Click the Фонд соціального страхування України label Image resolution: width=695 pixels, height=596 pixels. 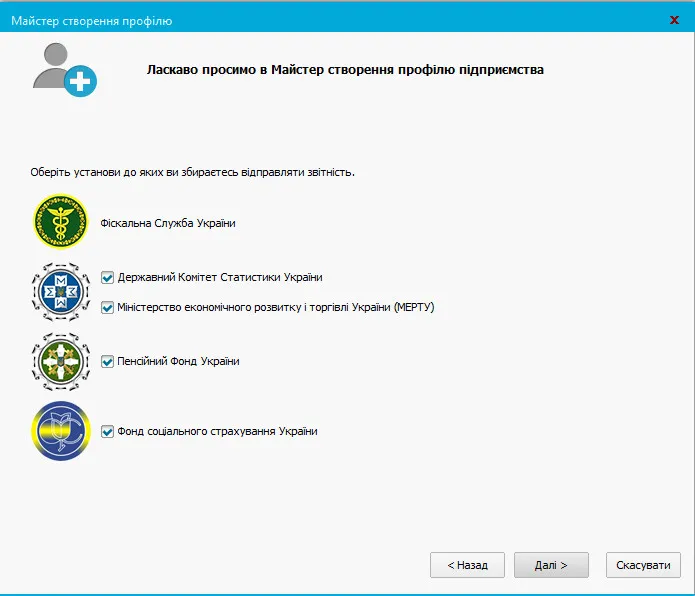tap(217, 431)
